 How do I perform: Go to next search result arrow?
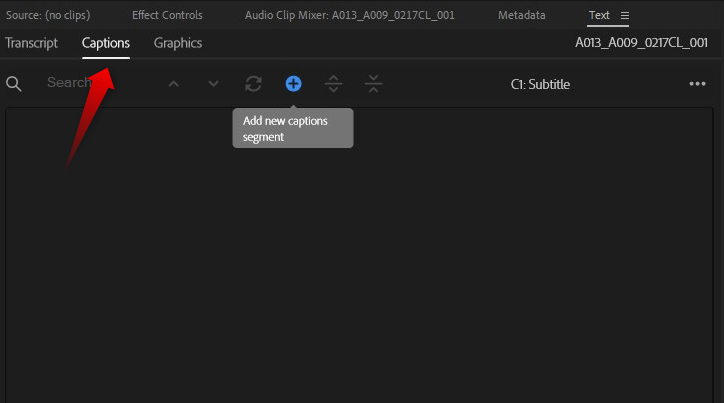[213, 84]
